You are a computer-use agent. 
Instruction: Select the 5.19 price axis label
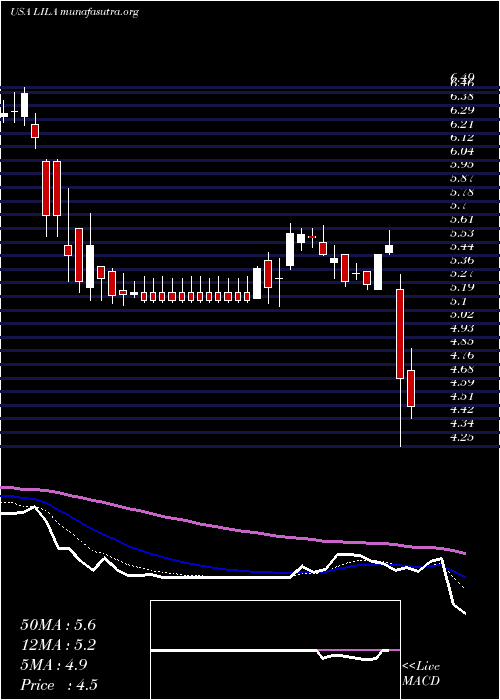click(x=462, y=288)
